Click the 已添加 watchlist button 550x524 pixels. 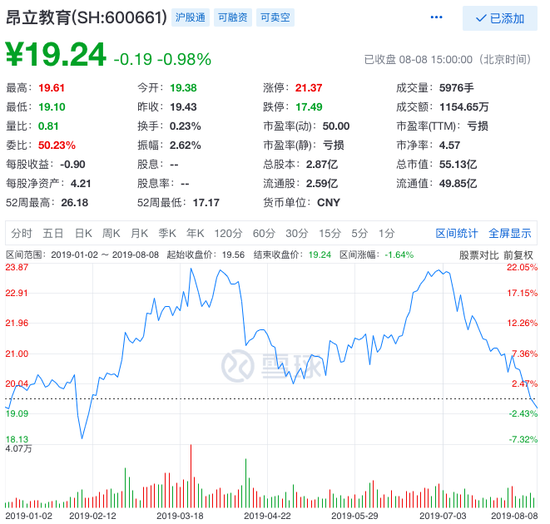click(499, 18)
